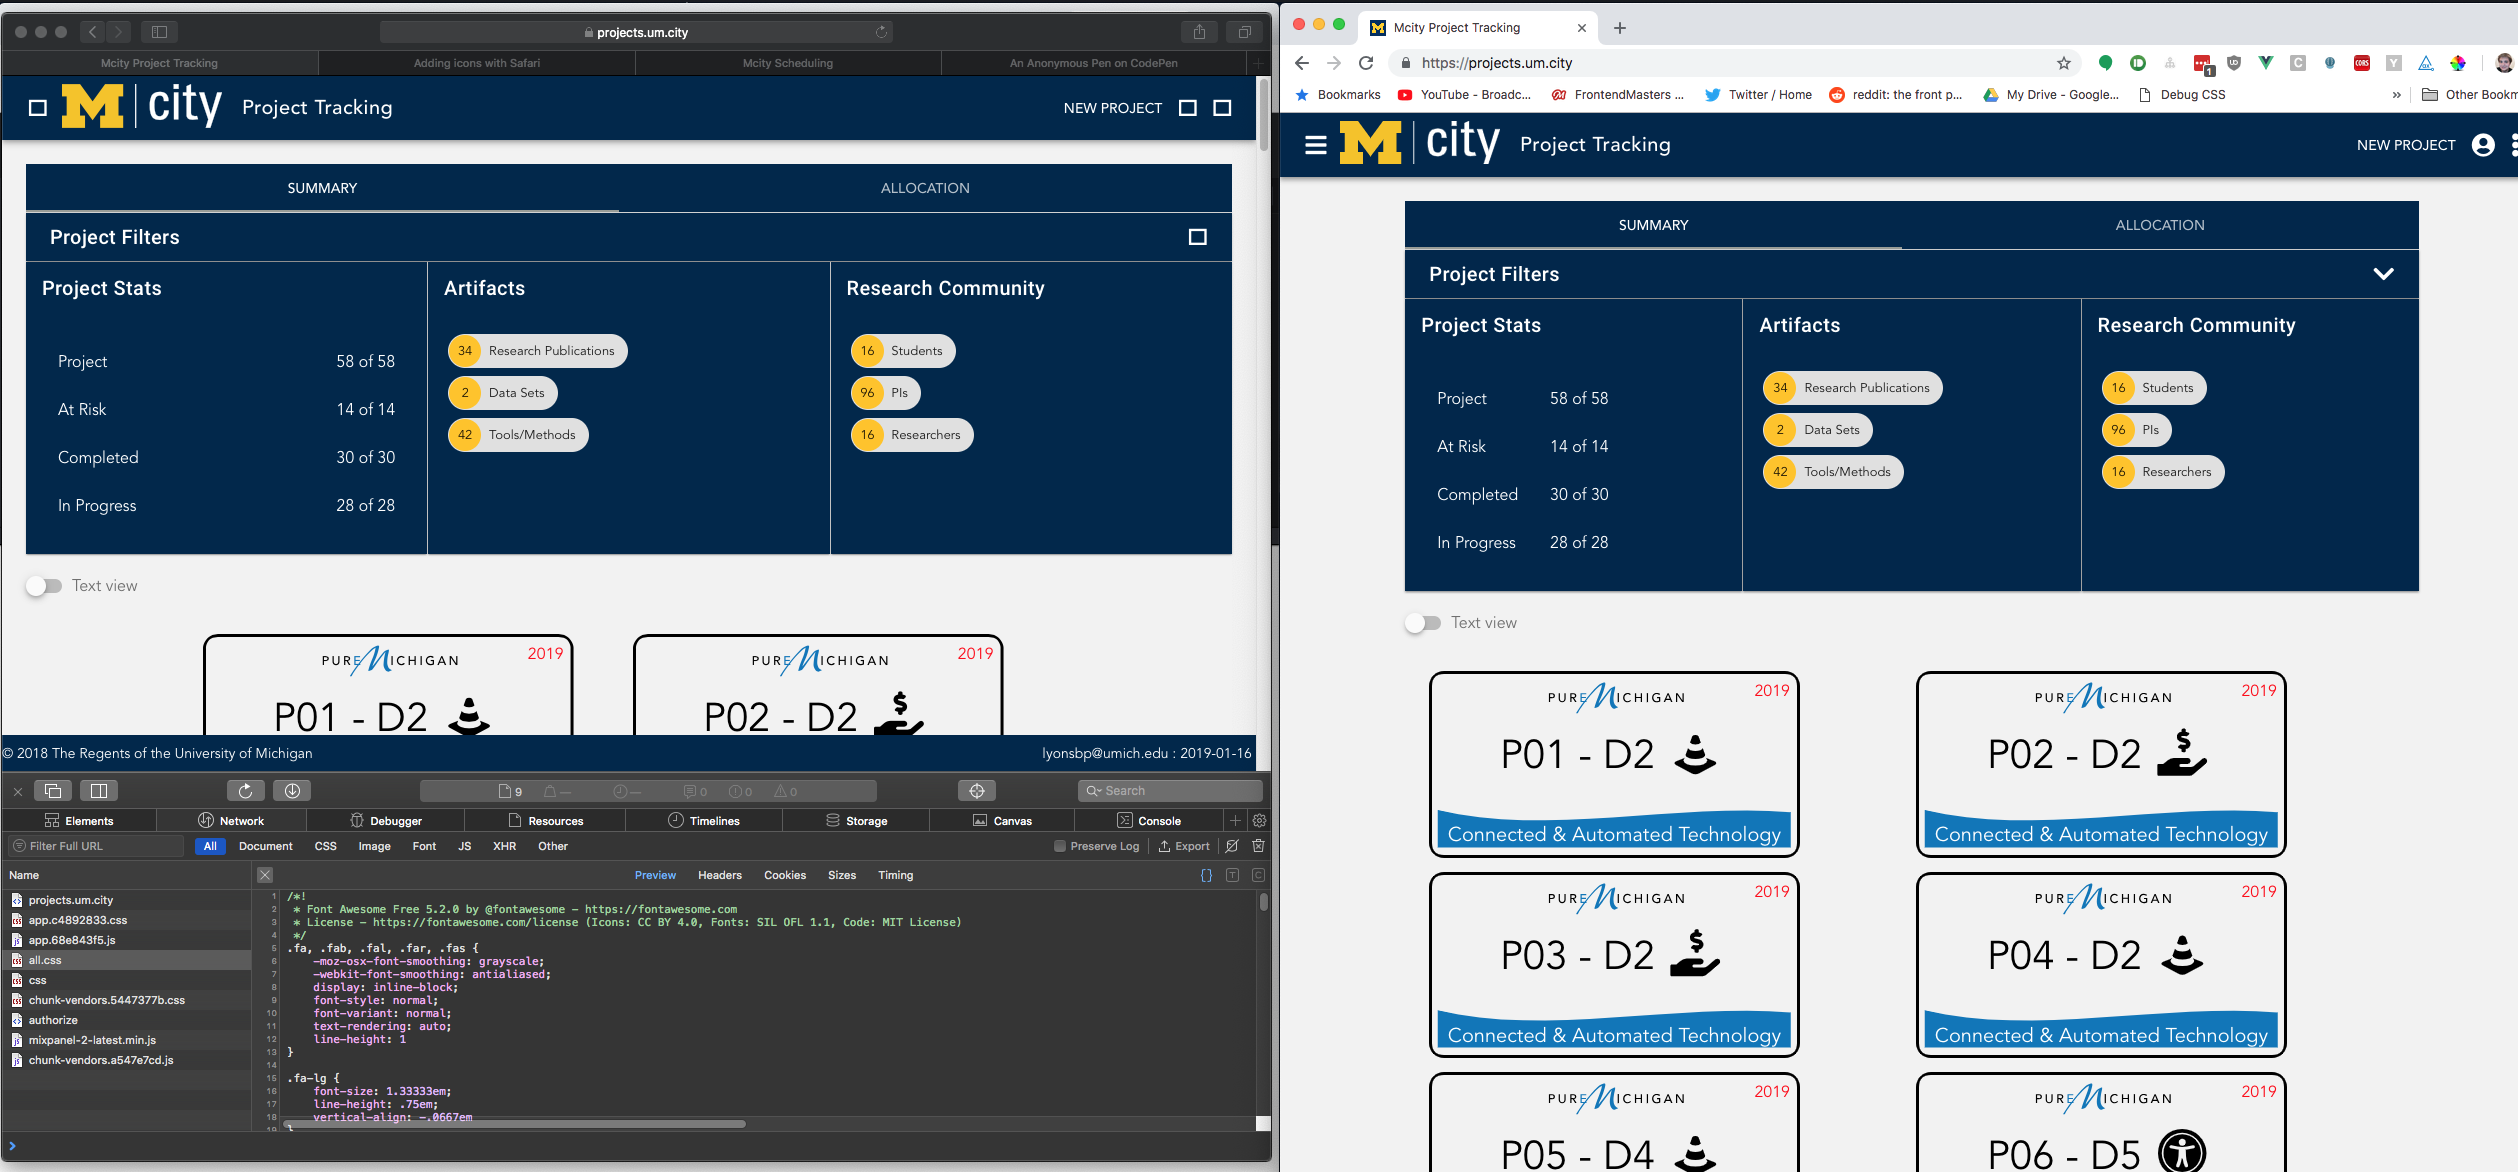Check the Preserve Log checkbox

point(1059,845)
